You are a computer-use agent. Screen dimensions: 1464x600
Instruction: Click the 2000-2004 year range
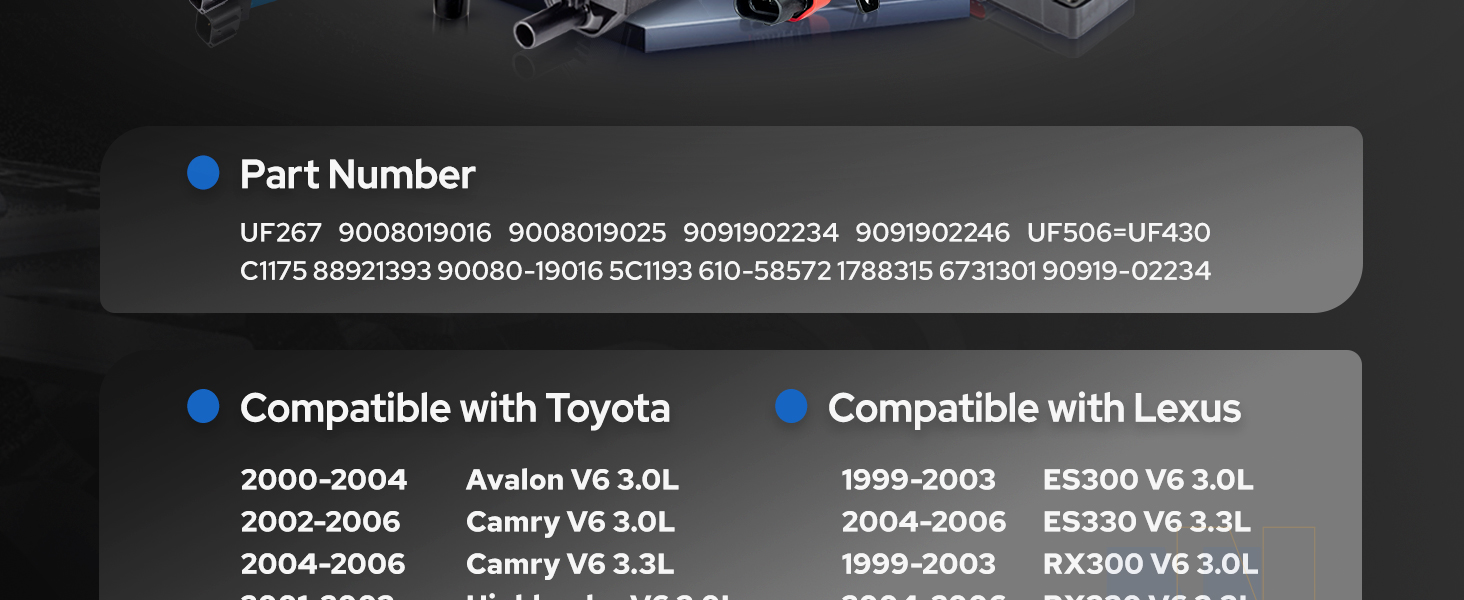[x=324, y=480]
